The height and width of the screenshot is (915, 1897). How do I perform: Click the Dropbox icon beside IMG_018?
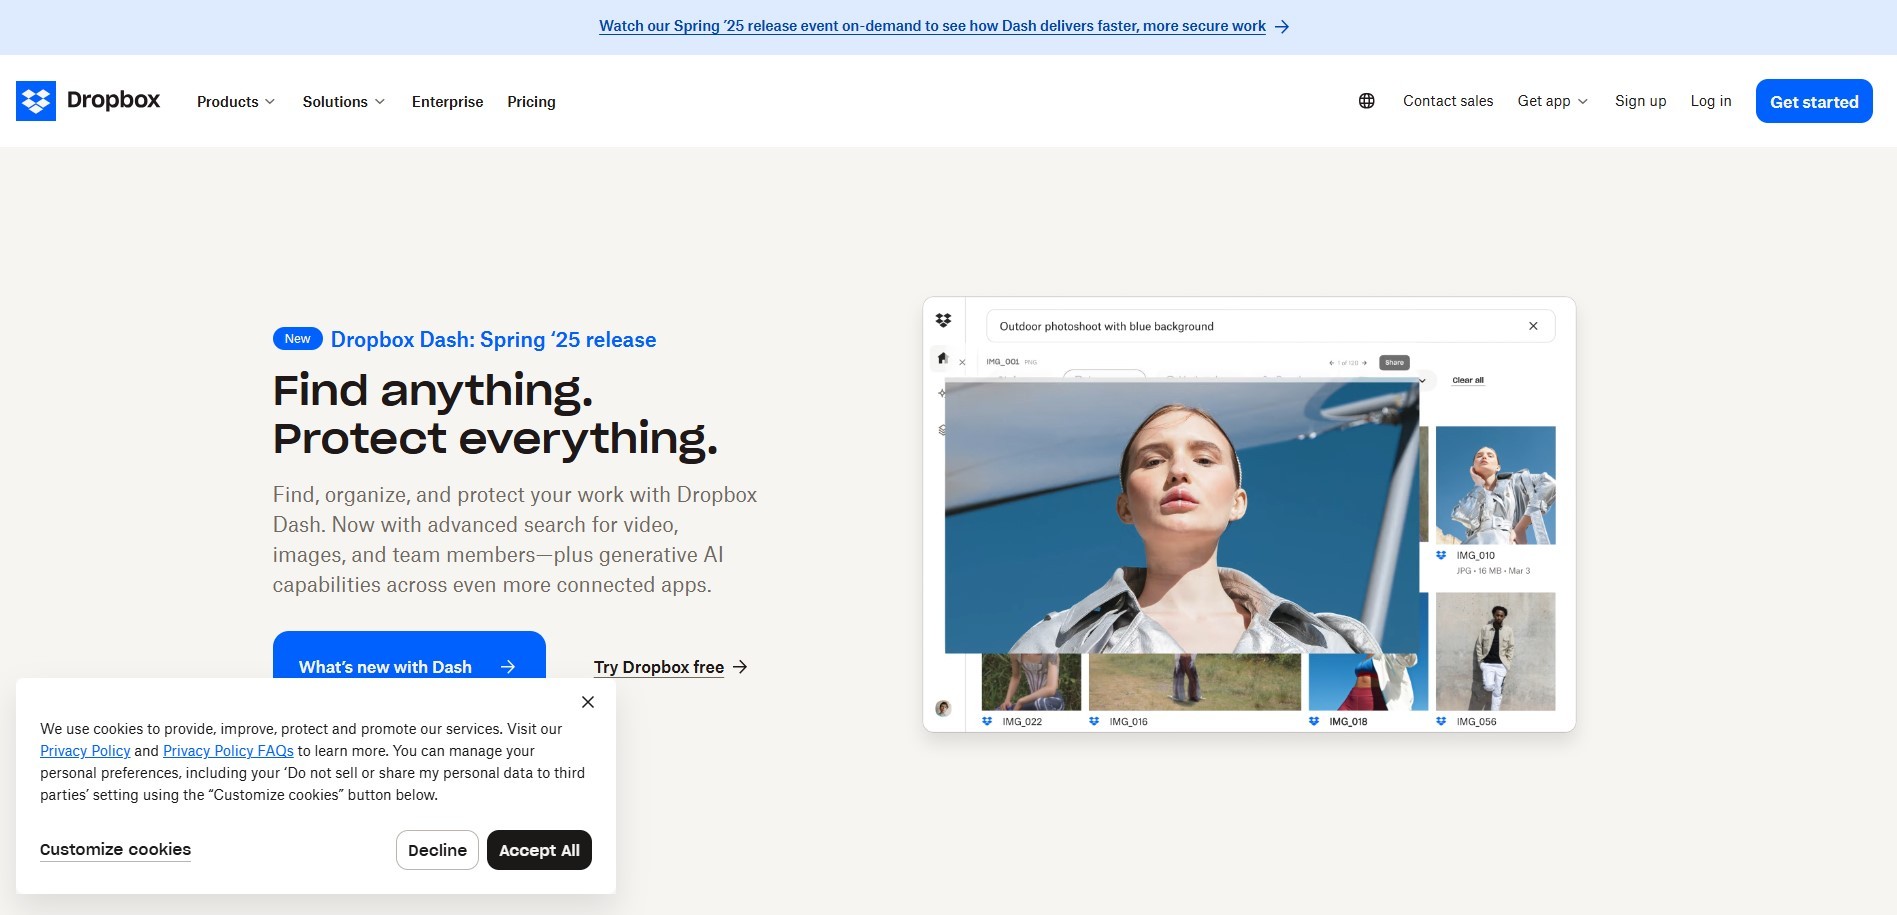click(1314, 721)
